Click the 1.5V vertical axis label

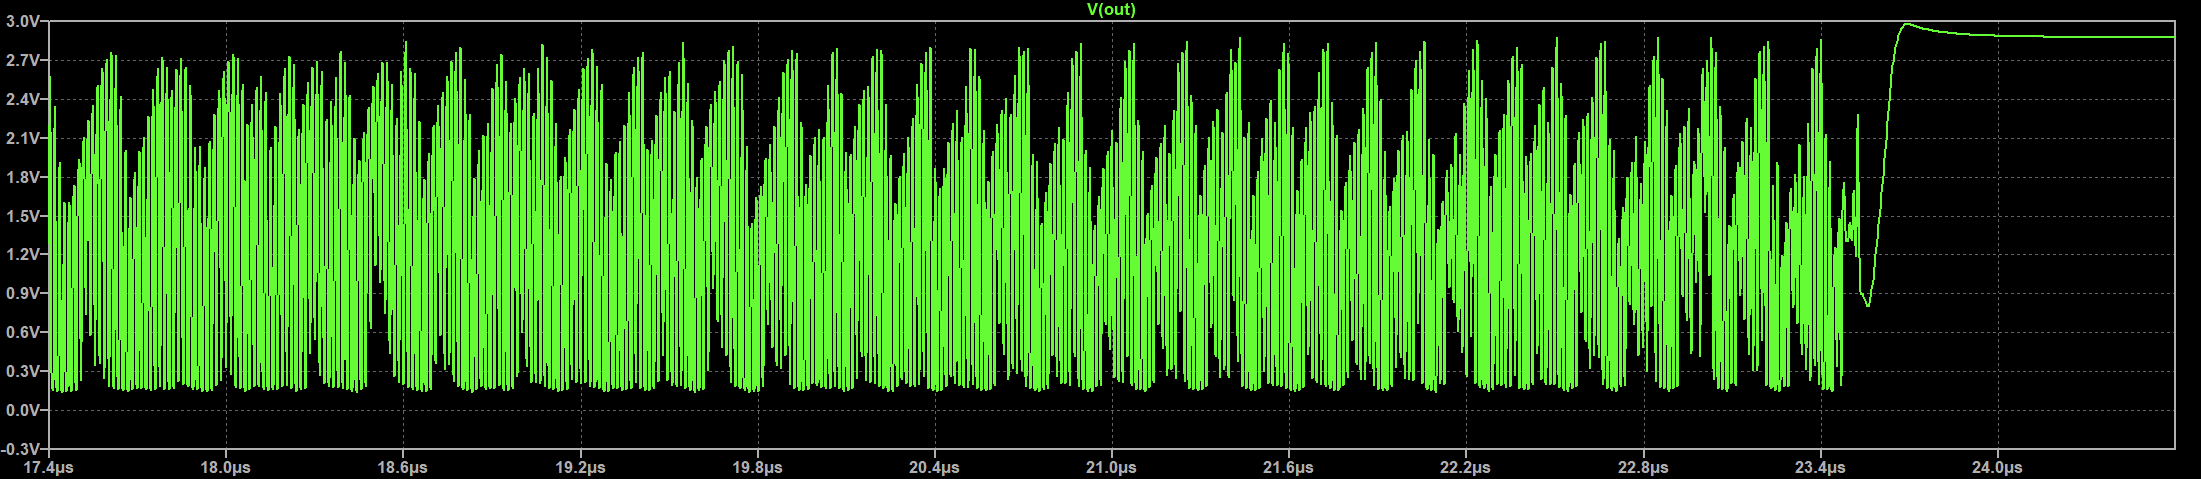click(x=22, y=216)
